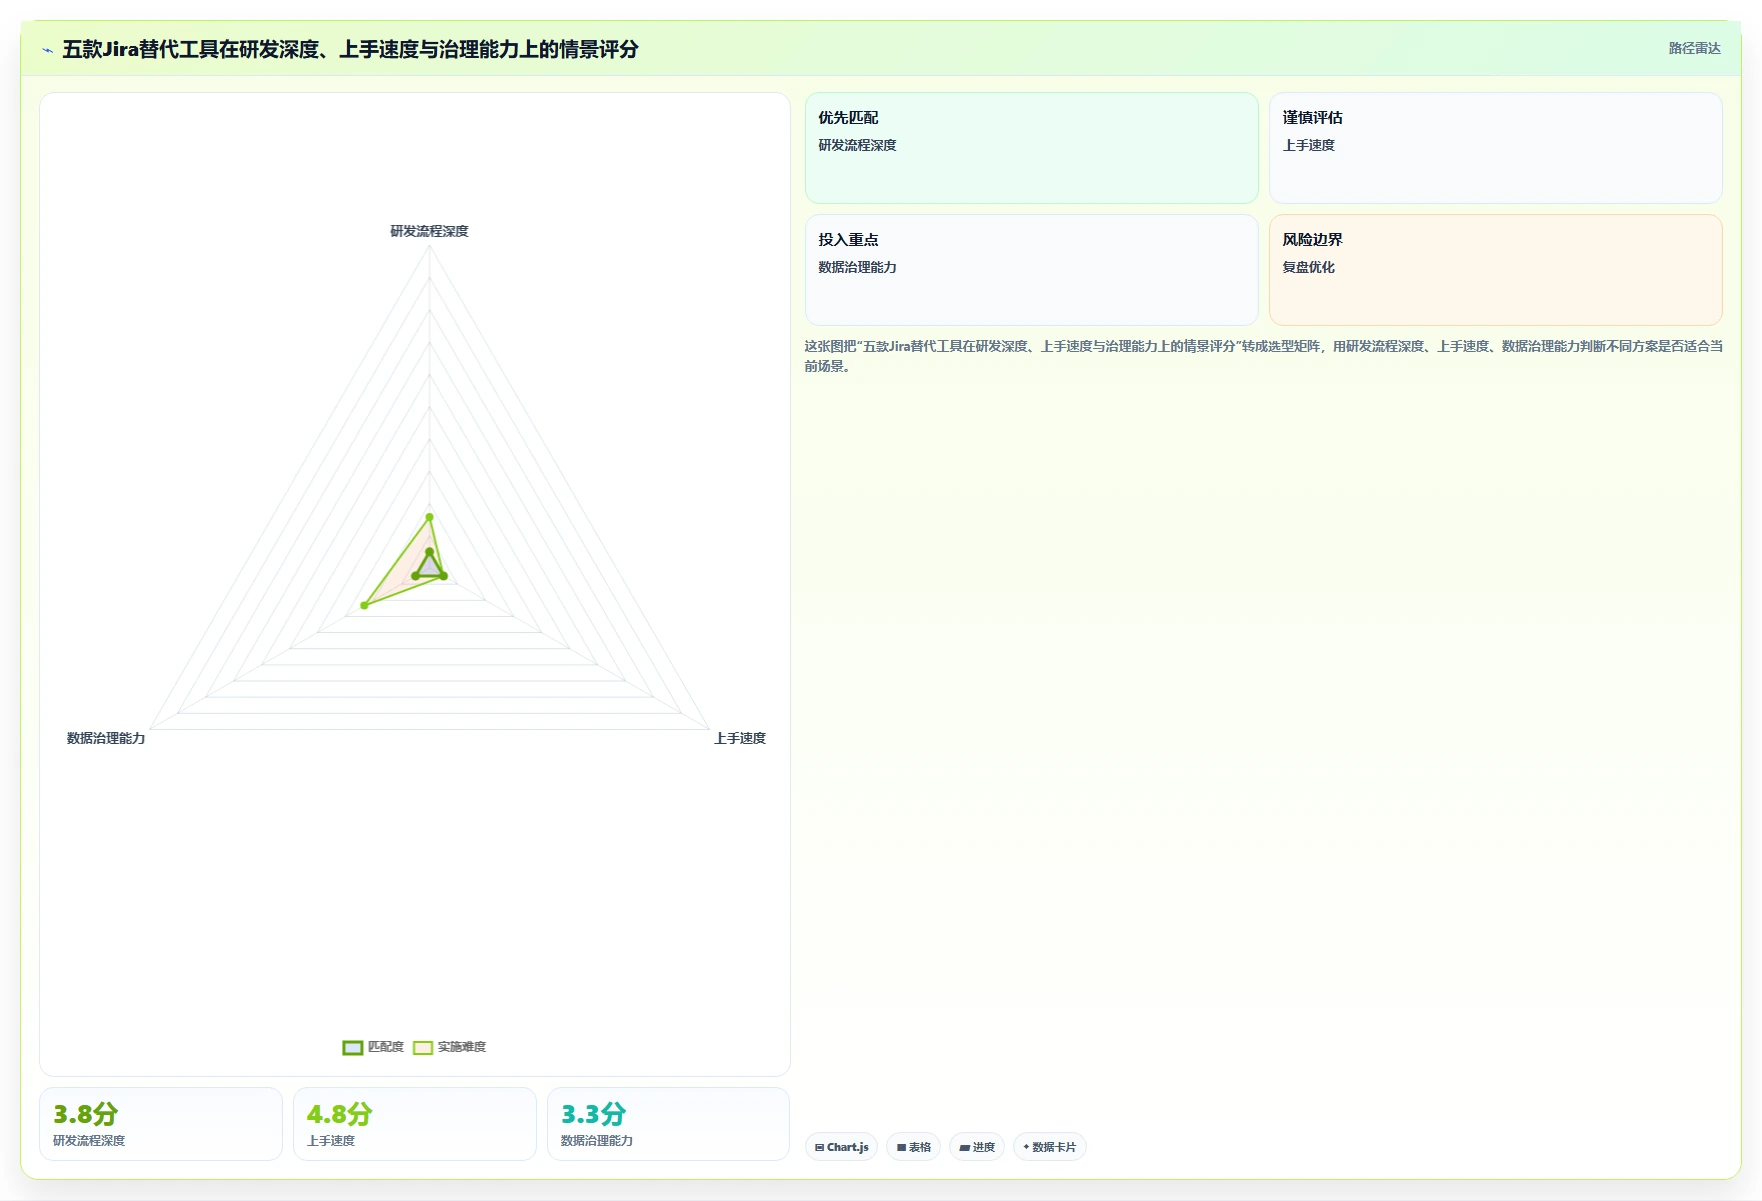Open the 谨慎评估 card
This screenshot has width=1762, height=1201.
[x=1495, y=148]
